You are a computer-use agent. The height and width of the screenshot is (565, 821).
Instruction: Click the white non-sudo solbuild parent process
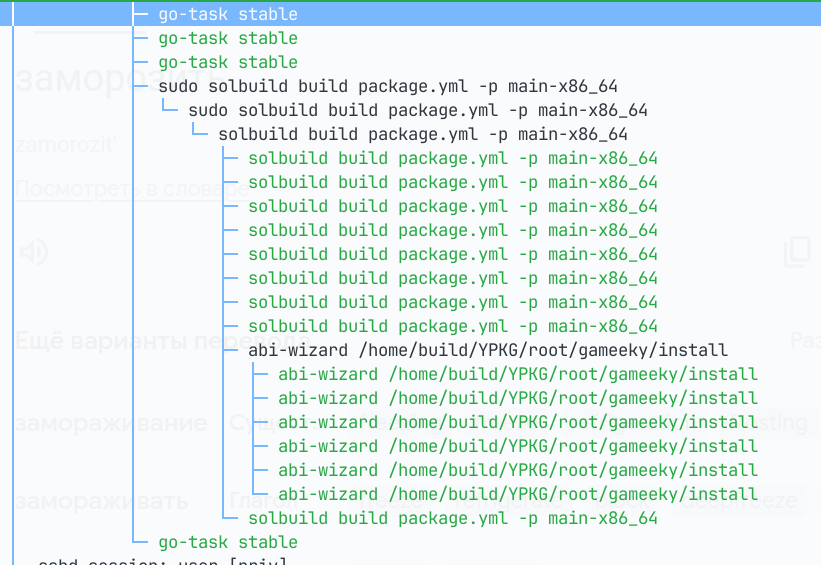click(422, 134)
